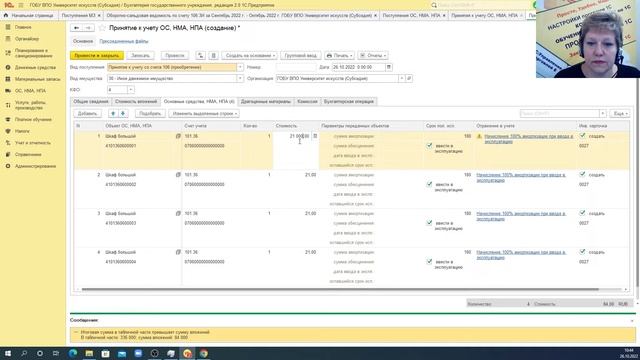Screen dimensions: 640x360
Task: Open calculator in the Стоимость cell of row 1
Action: [315, 136]
